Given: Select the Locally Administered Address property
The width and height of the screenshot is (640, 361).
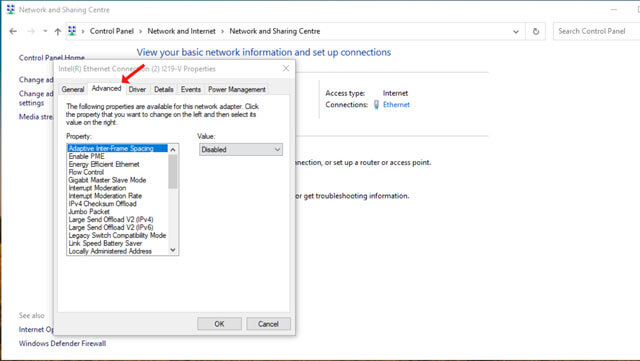Looking at the screenshot, I should 118,251.
